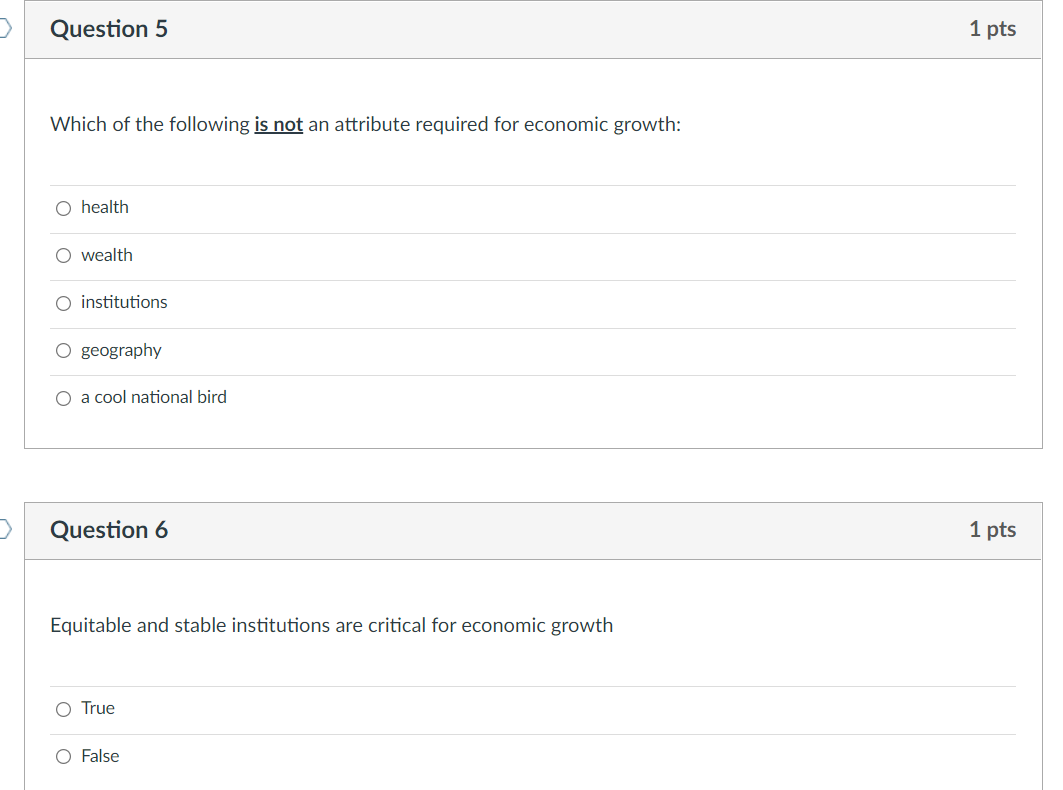The height and width of the screenshot is (790, 1063).
Task: Choose the 'institutions' radio option
Action: (63, 303)
